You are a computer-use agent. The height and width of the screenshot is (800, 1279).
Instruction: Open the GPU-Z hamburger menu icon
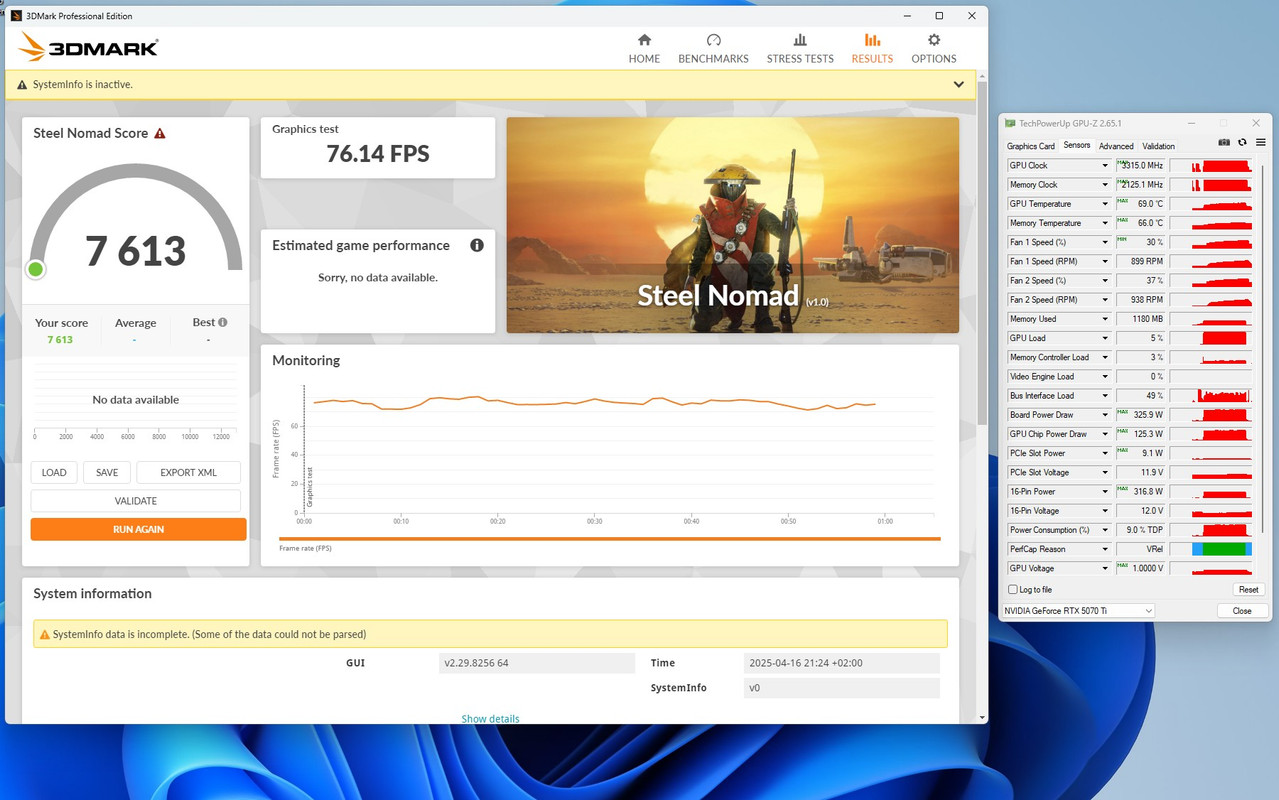(x=1260, y=143)
